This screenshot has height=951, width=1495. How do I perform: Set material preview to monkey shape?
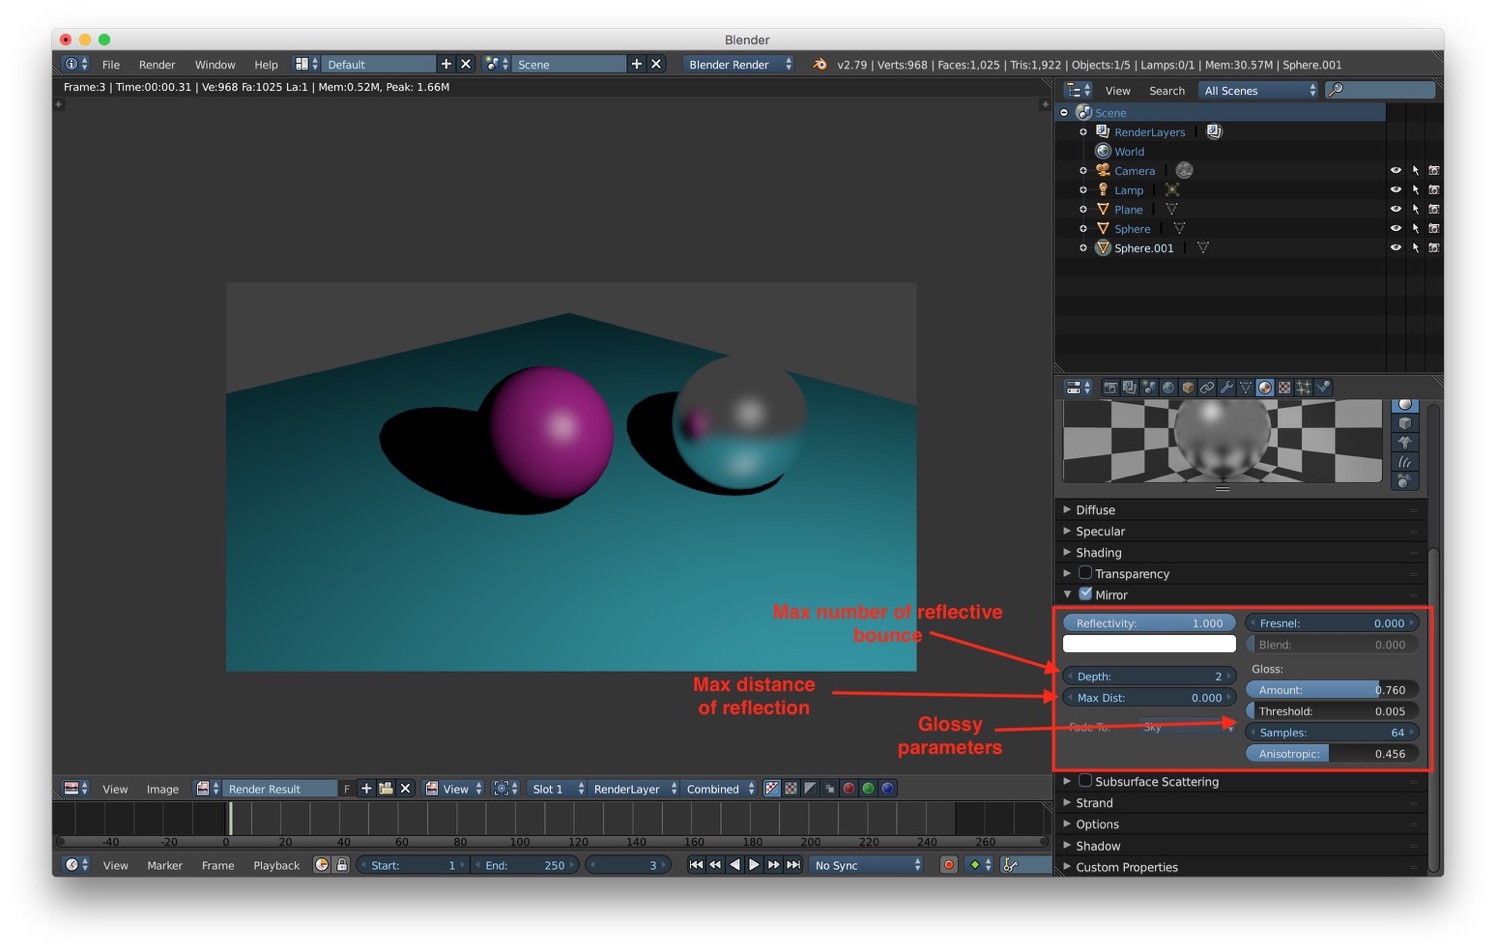[1405, 442]
